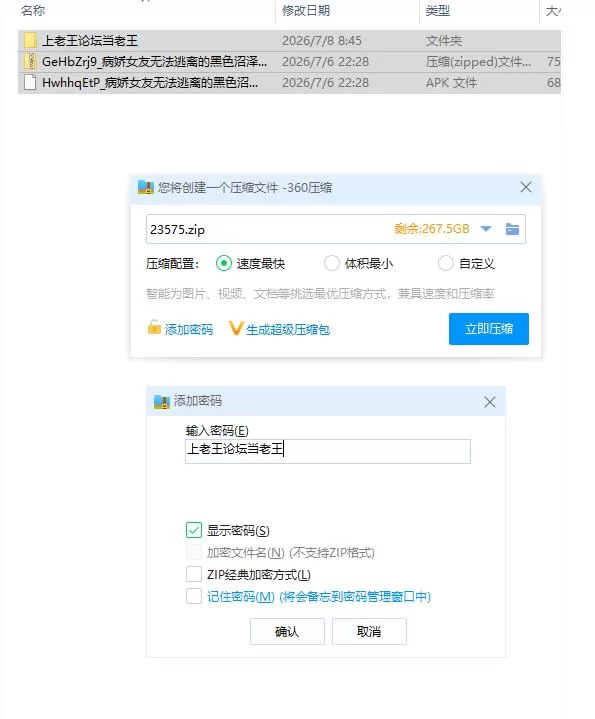Click the date 2026/7/8 8:45 cell
Image resolution: width=595 pixels, height=719 pixels.
322,41
